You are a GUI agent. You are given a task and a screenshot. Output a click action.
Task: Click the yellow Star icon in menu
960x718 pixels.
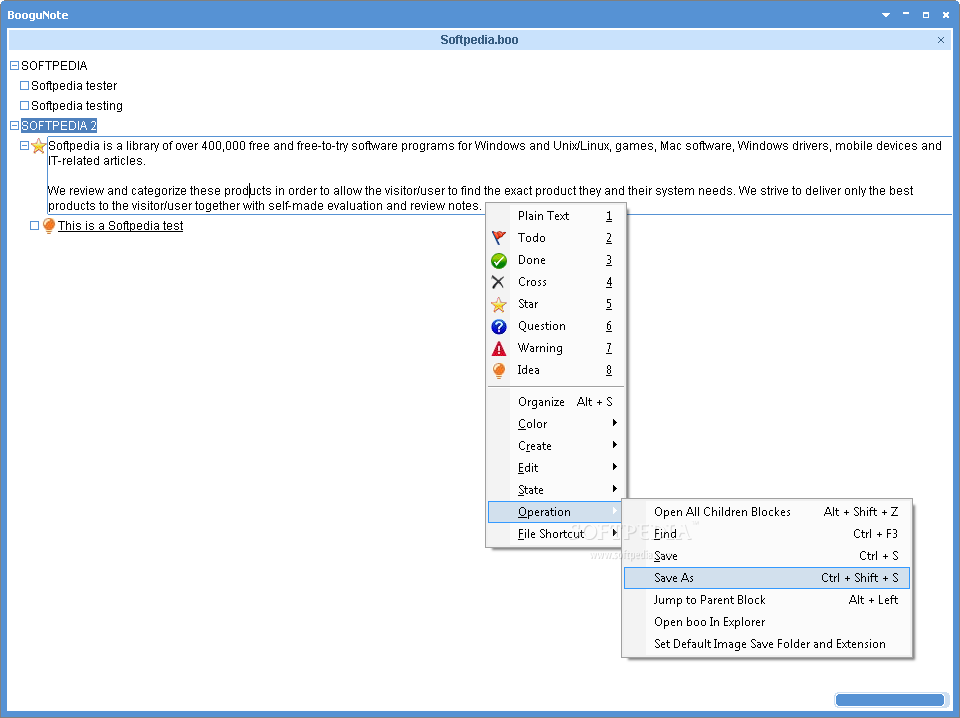click(499, 304)
